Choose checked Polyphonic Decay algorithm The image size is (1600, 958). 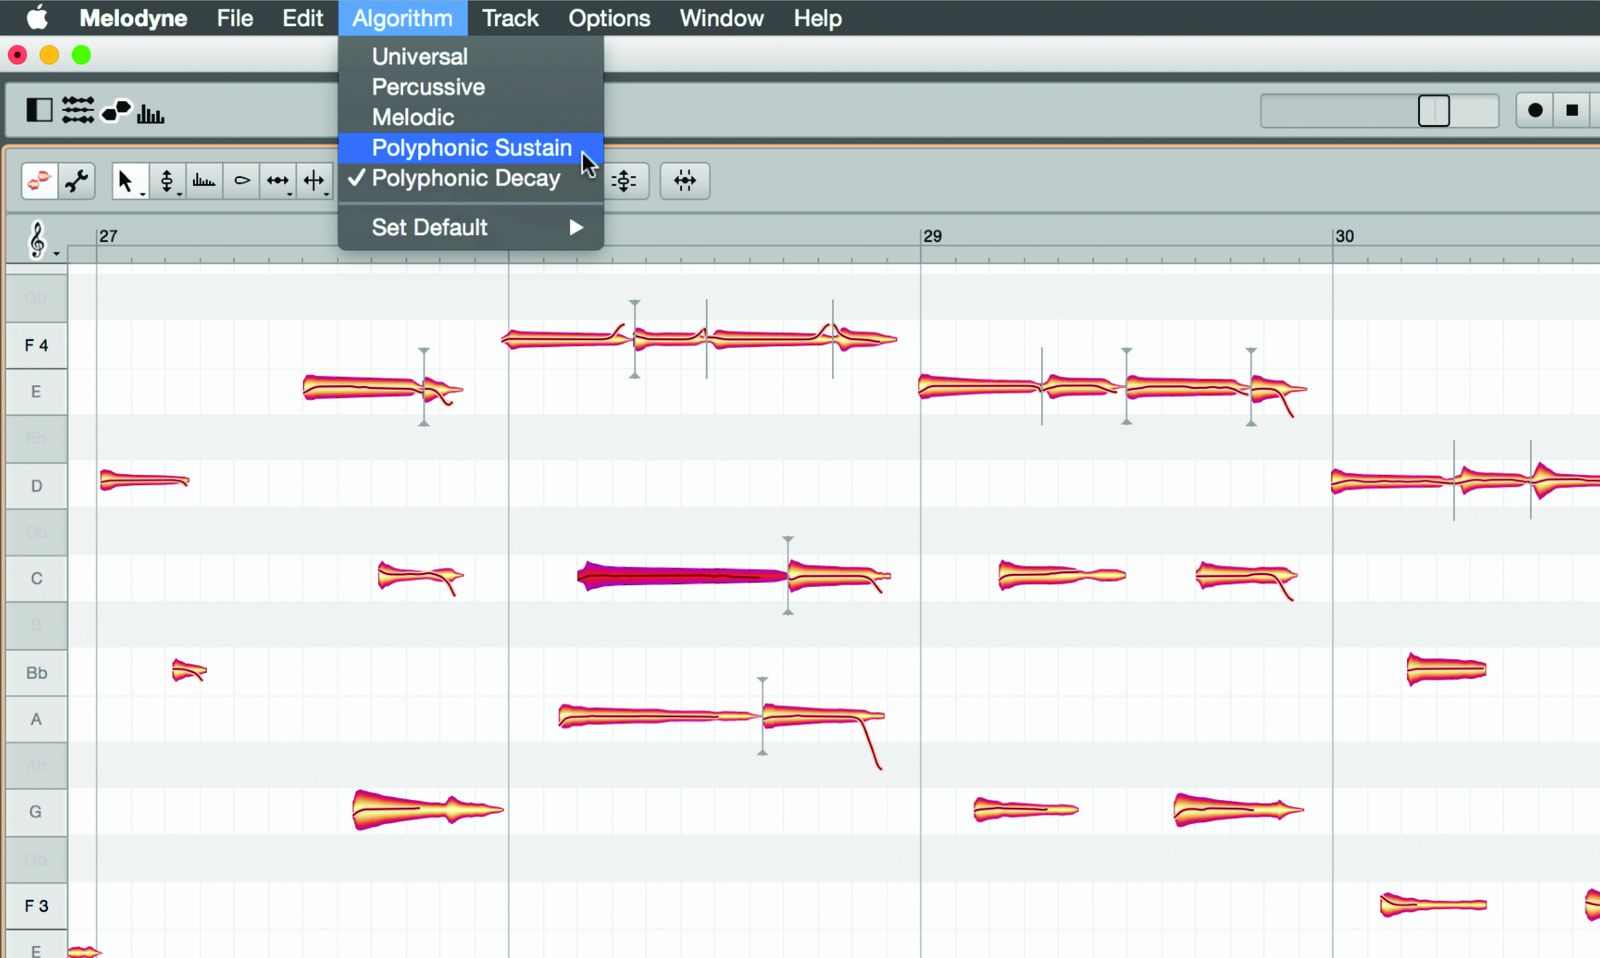coord(471,178)
